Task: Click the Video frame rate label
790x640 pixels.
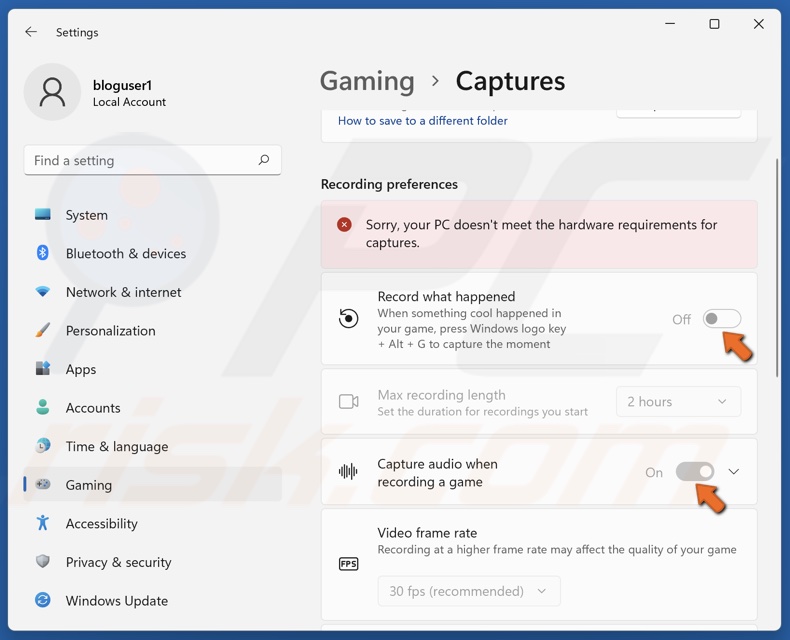Action: point(427,533)
